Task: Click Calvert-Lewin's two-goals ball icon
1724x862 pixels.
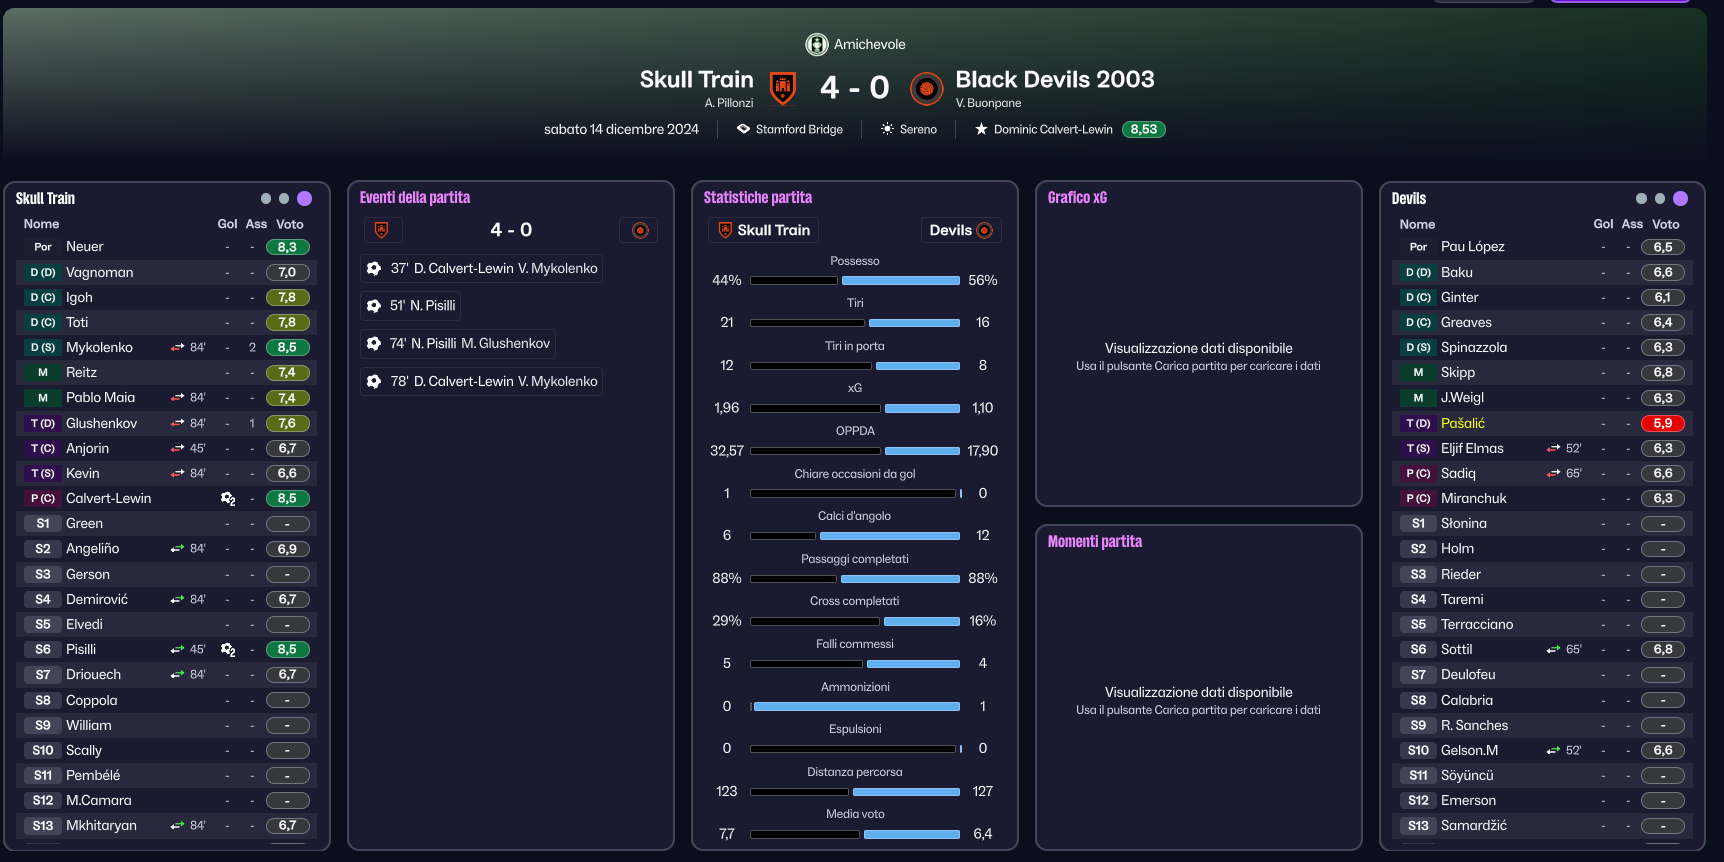Action: point(228,498)
